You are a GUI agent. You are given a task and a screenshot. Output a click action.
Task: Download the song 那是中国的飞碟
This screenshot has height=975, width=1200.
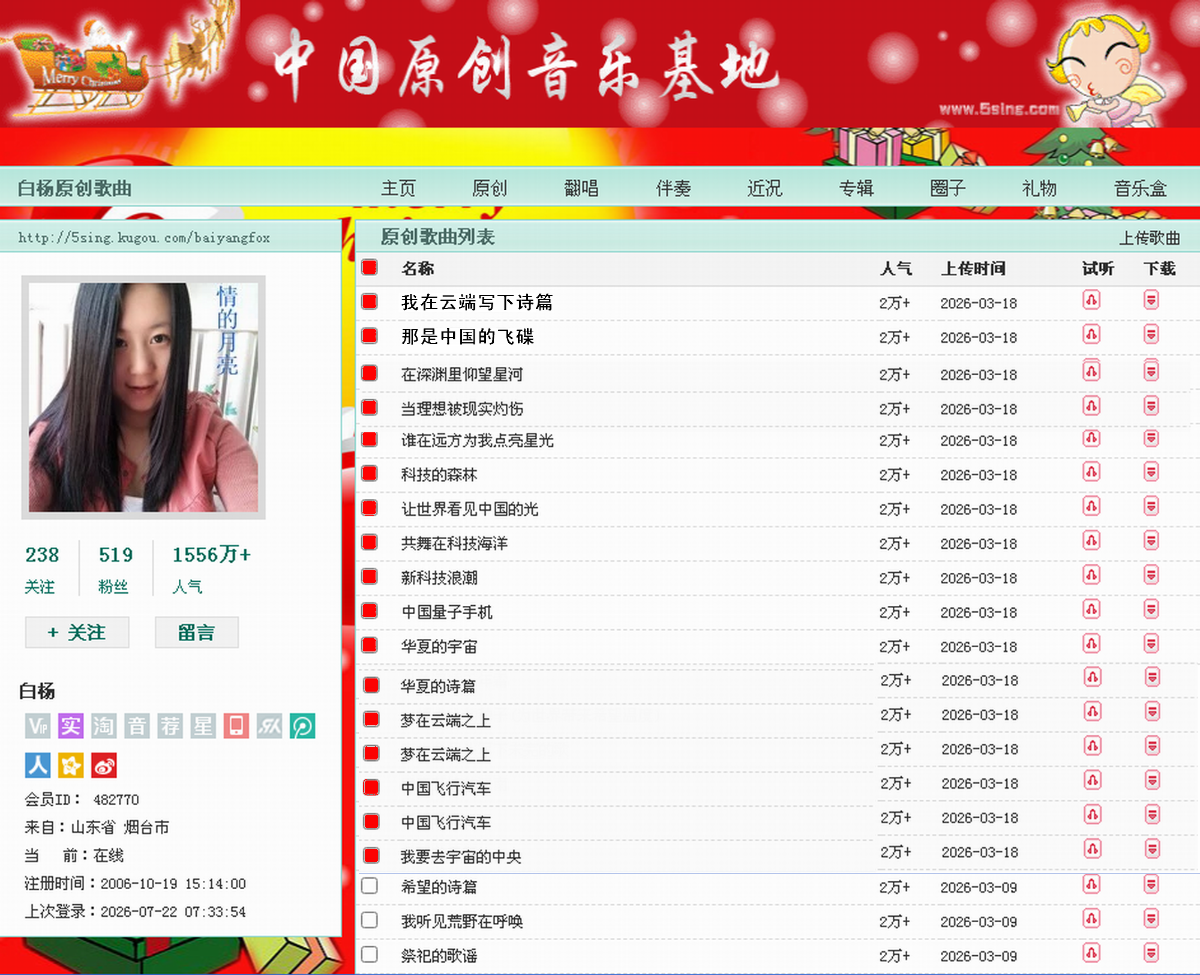coord(1151,335)
